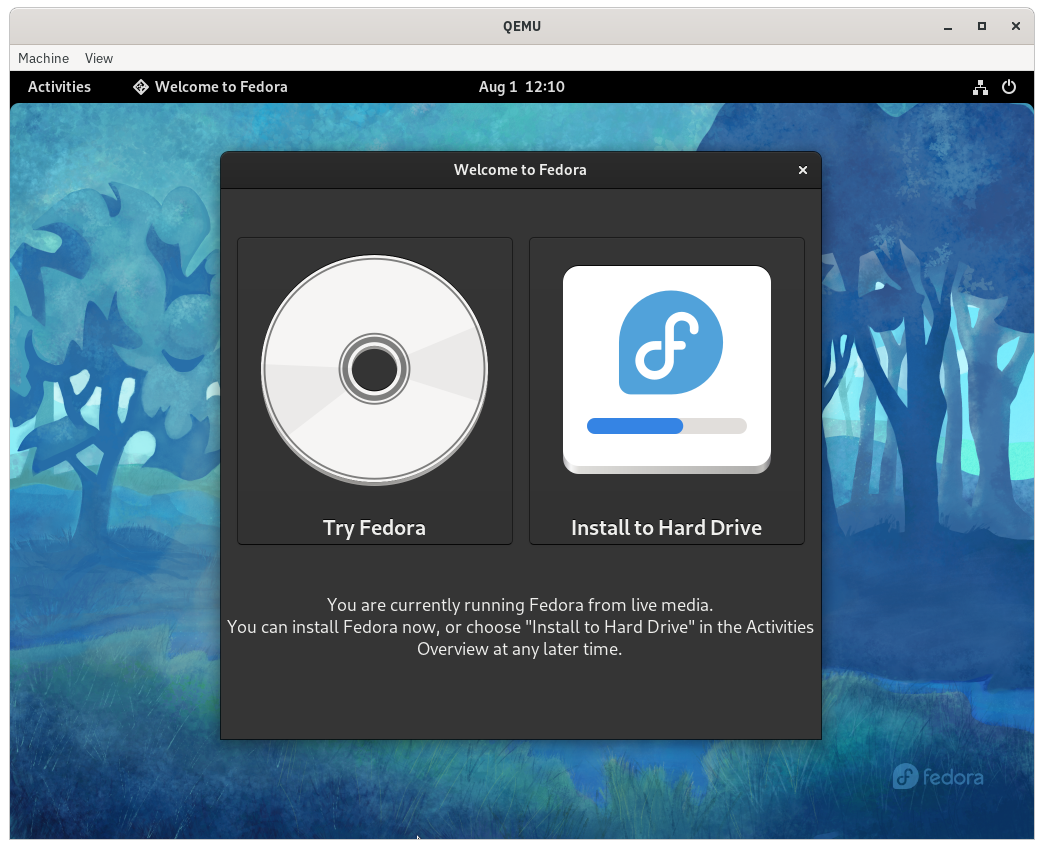This screenshot has width=1044, height=849.
Task: Open the QEMU Machine menu
Action: (43, 59)
